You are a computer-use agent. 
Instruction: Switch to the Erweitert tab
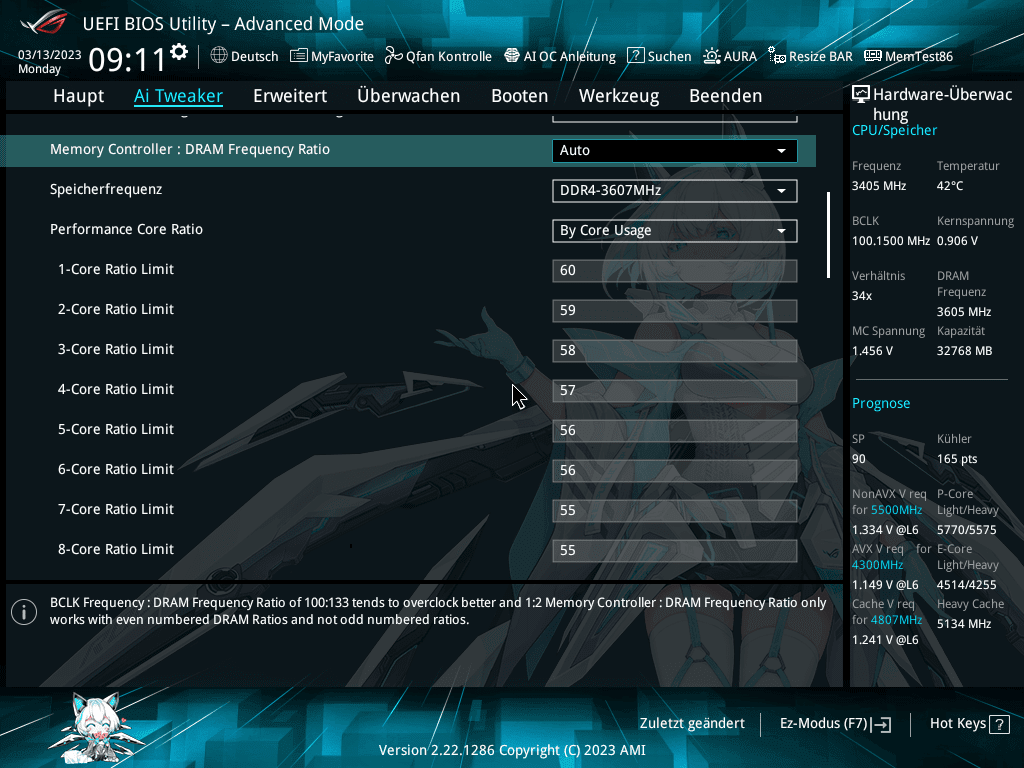(x=290, y=96)
